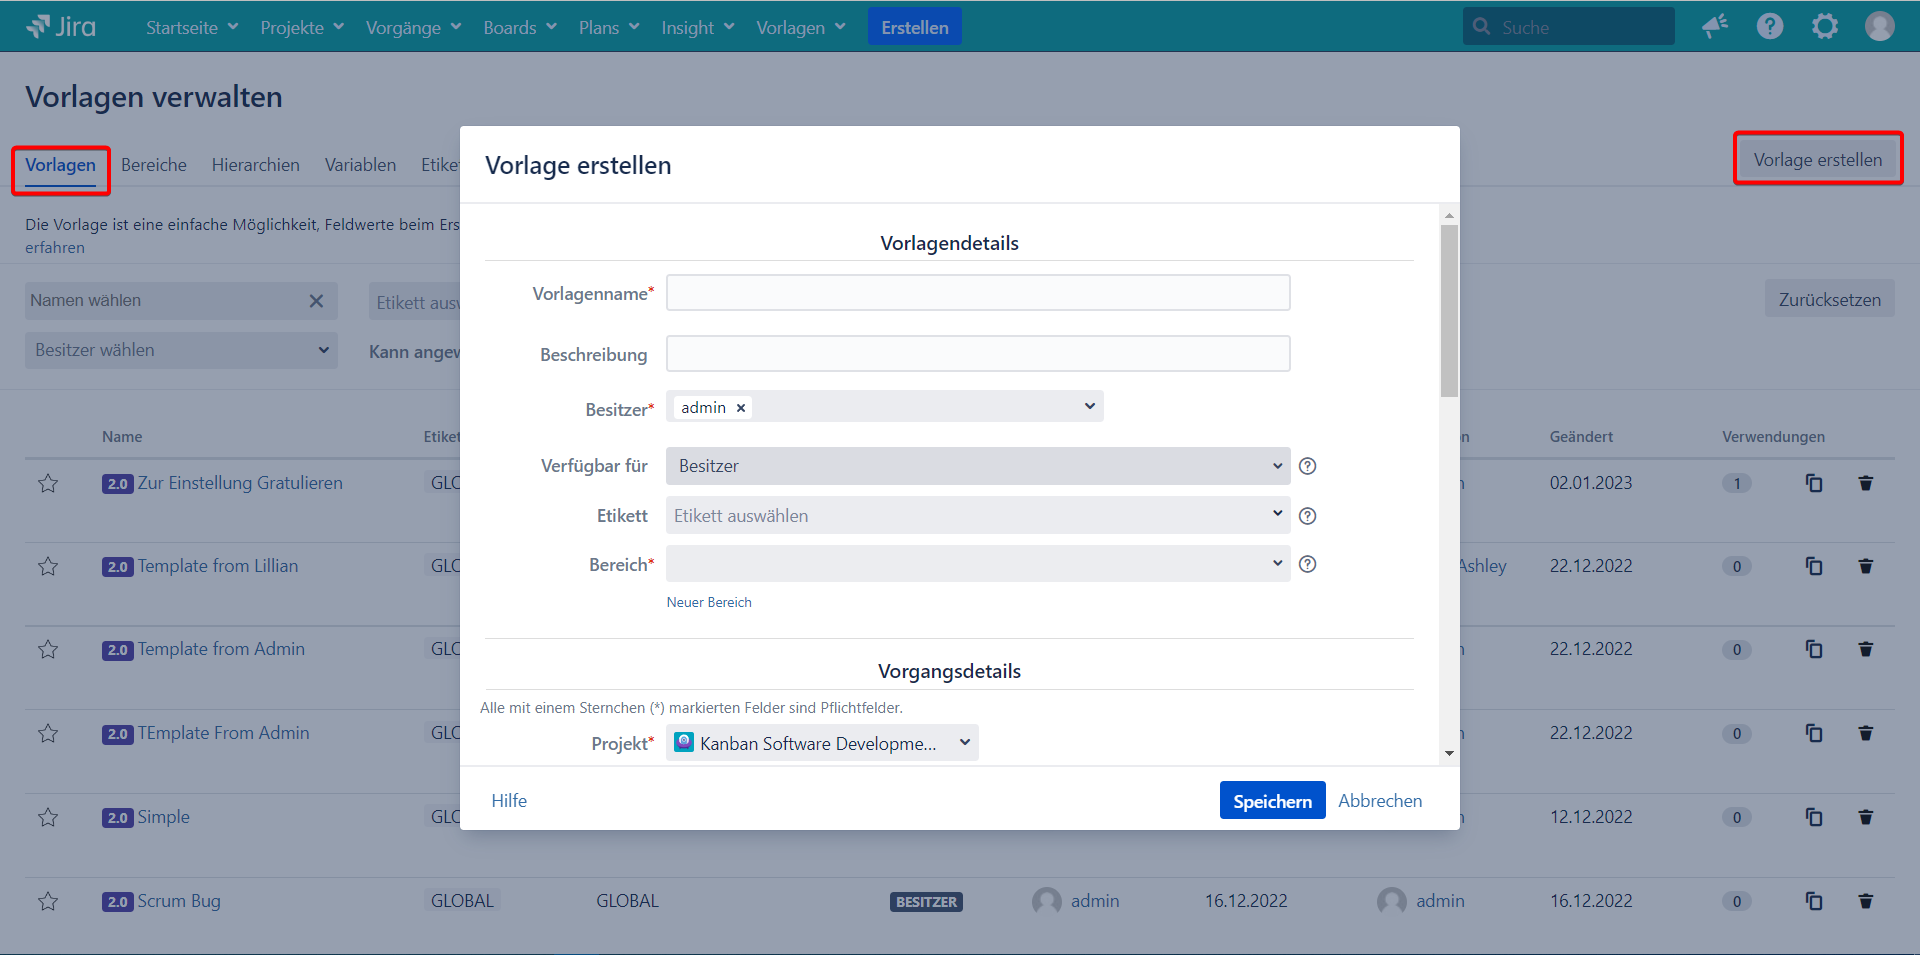Click the dialog's vertical scrollbar thumb

(1449, 310)
